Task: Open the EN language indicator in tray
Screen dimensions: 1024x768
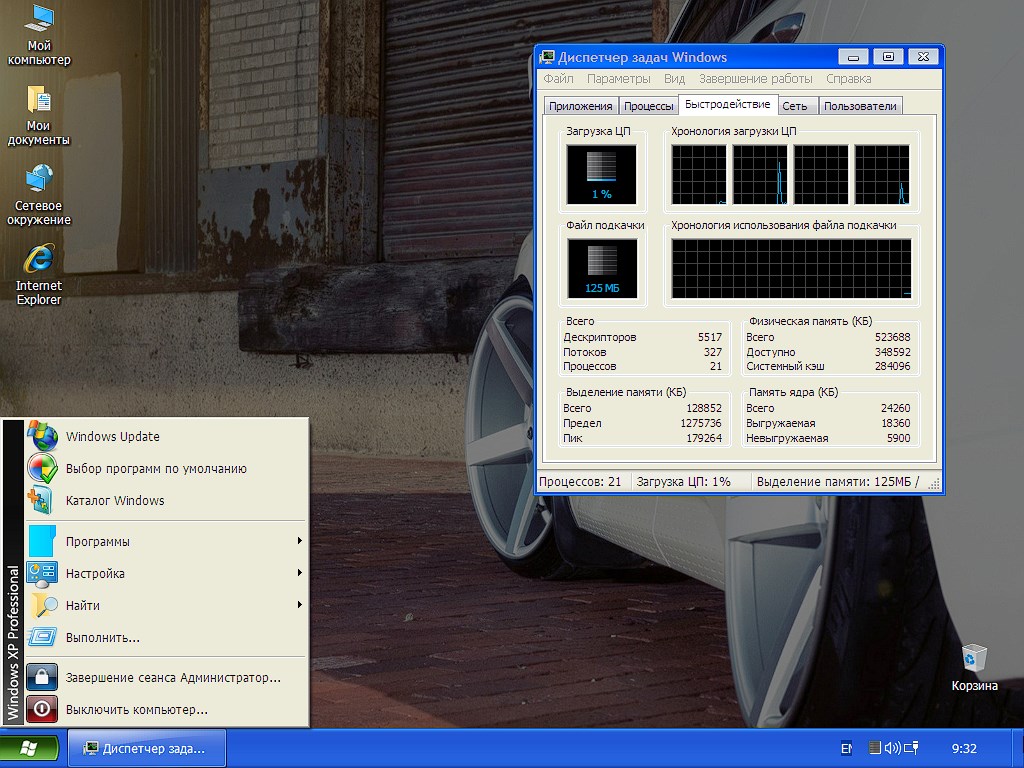Action: coord(846,748)
